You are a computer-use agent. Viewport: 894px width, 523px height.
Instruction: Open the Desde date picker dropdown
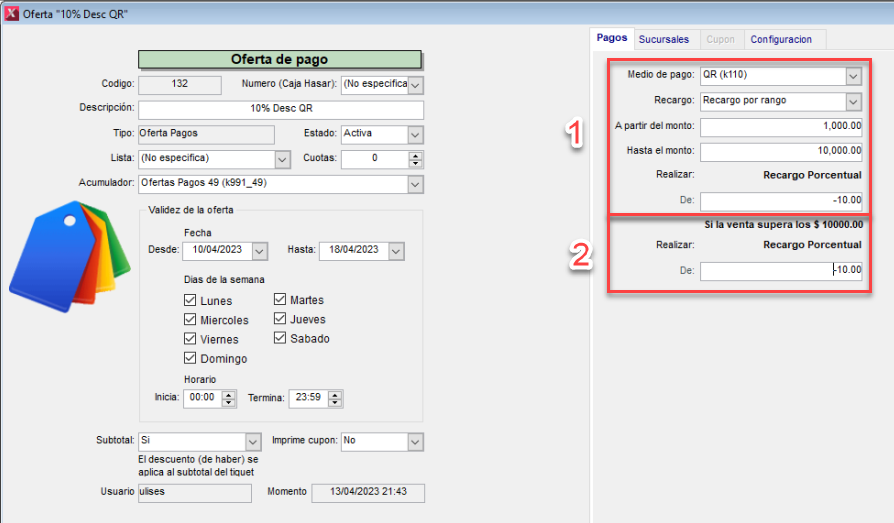(260, 251)
